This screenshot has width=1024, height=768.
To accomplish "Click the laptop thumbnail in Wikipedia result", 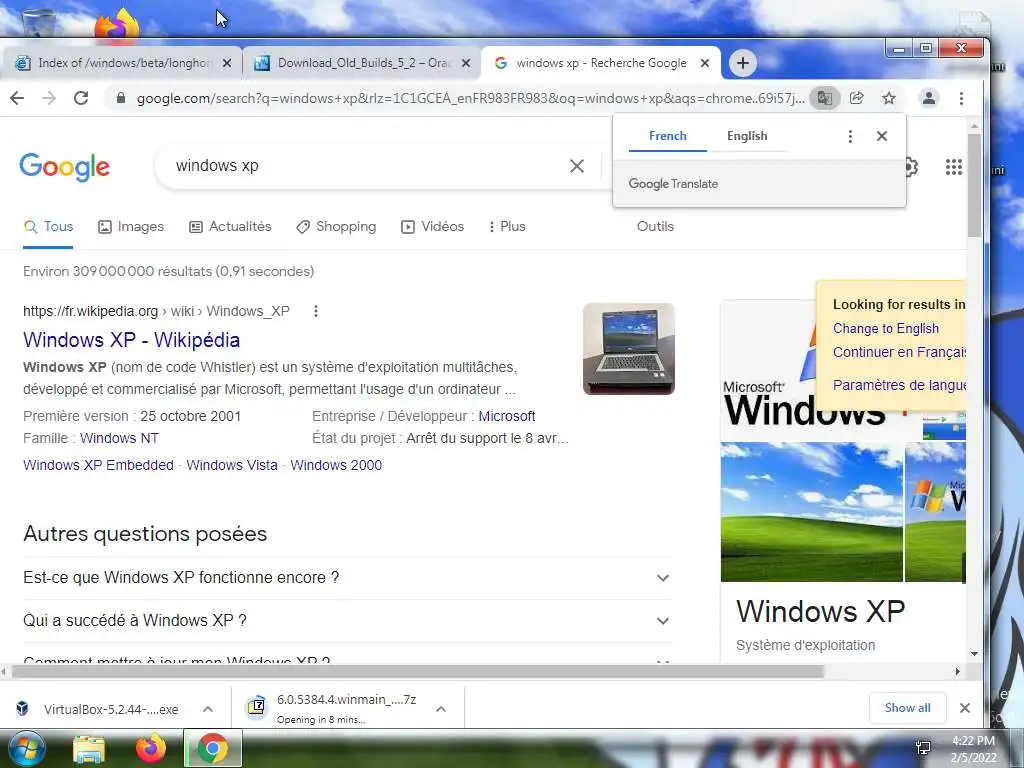I will [629, 349].
